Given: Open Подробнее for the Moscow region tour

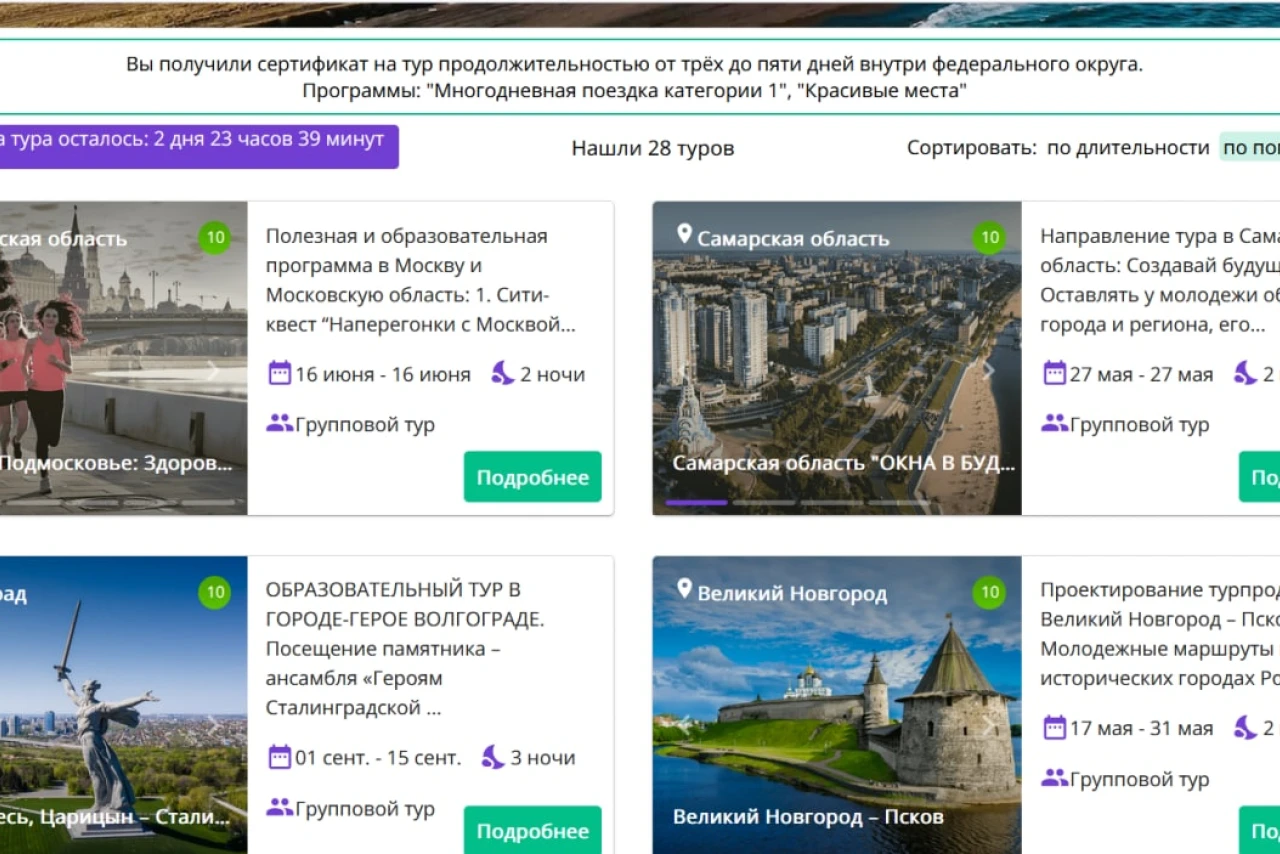Looking at the screenshot, I should click(x=533, y=477).
